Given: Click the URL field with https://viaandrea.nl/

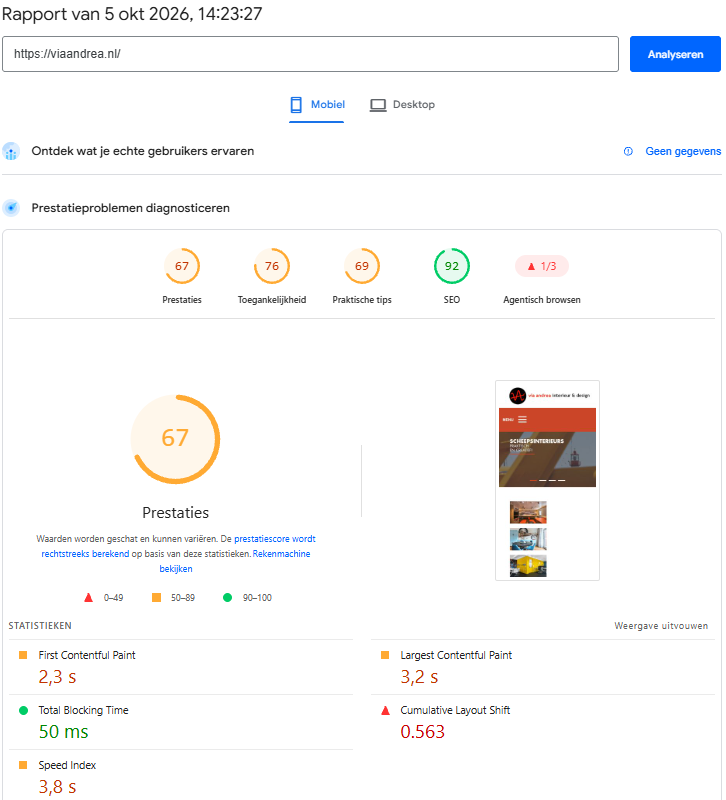Looking at the screenshot, I should tap(310, 54).
